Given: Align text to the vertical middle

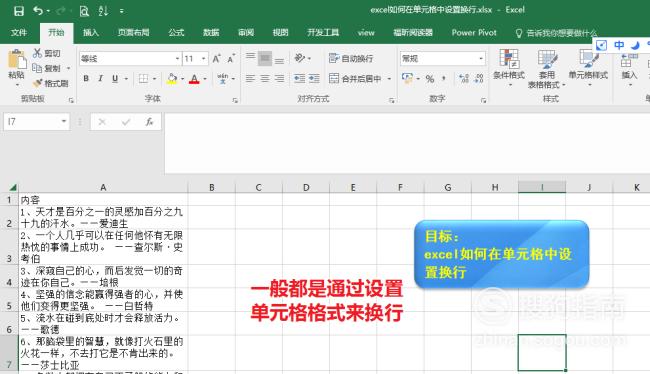Looking at the screenshot, I should pyautogui.click(x=265, y=58).
